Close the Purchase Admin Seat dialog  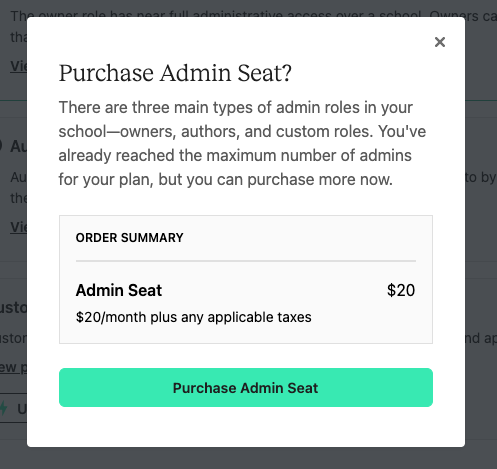pos(440,42)
